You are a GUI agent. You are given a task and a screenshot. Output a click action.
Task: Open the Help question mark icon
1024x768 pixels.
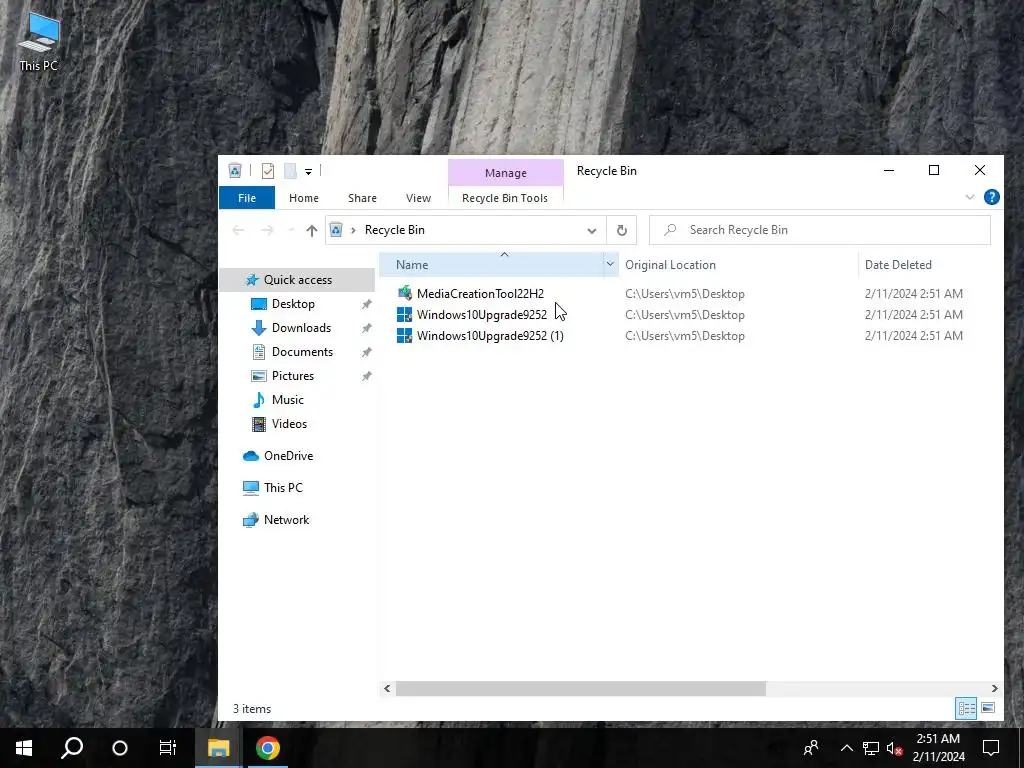coord(991,197)
